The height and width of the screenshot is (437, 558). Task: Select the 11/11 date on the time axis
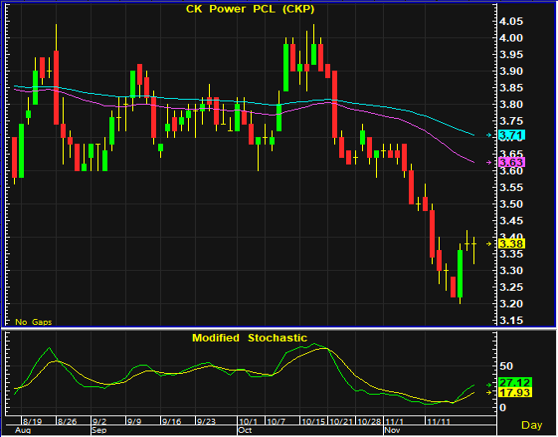click(438, 421)
